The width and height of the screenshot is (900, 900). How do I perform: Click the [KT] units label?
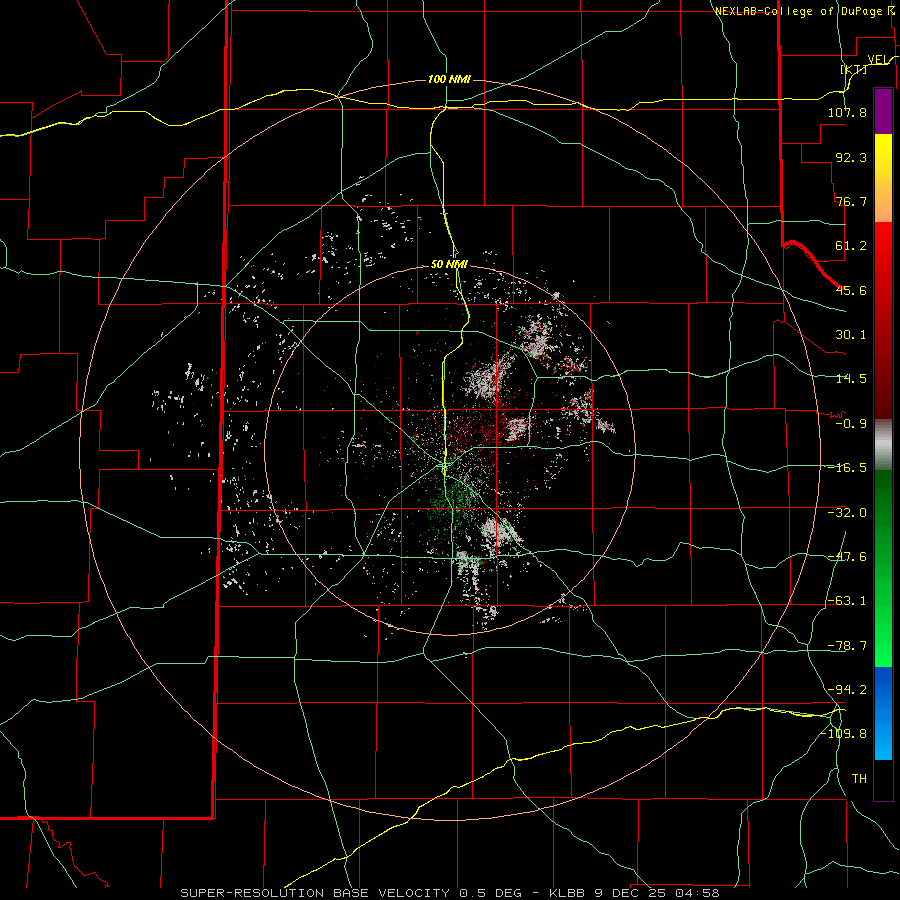[x=854, y=69]
